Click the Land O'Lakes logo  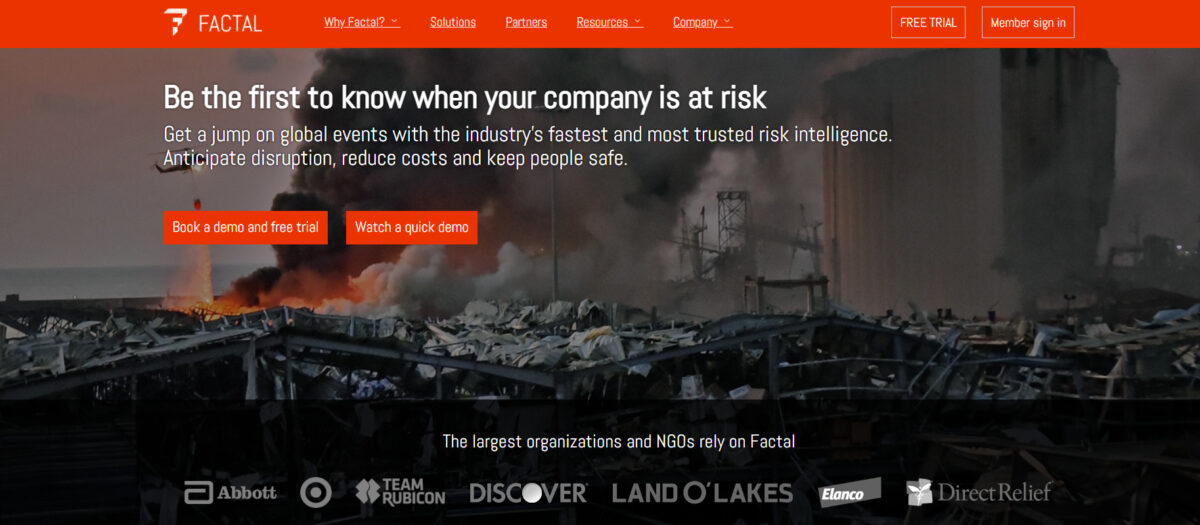click(x=702, y=492)
